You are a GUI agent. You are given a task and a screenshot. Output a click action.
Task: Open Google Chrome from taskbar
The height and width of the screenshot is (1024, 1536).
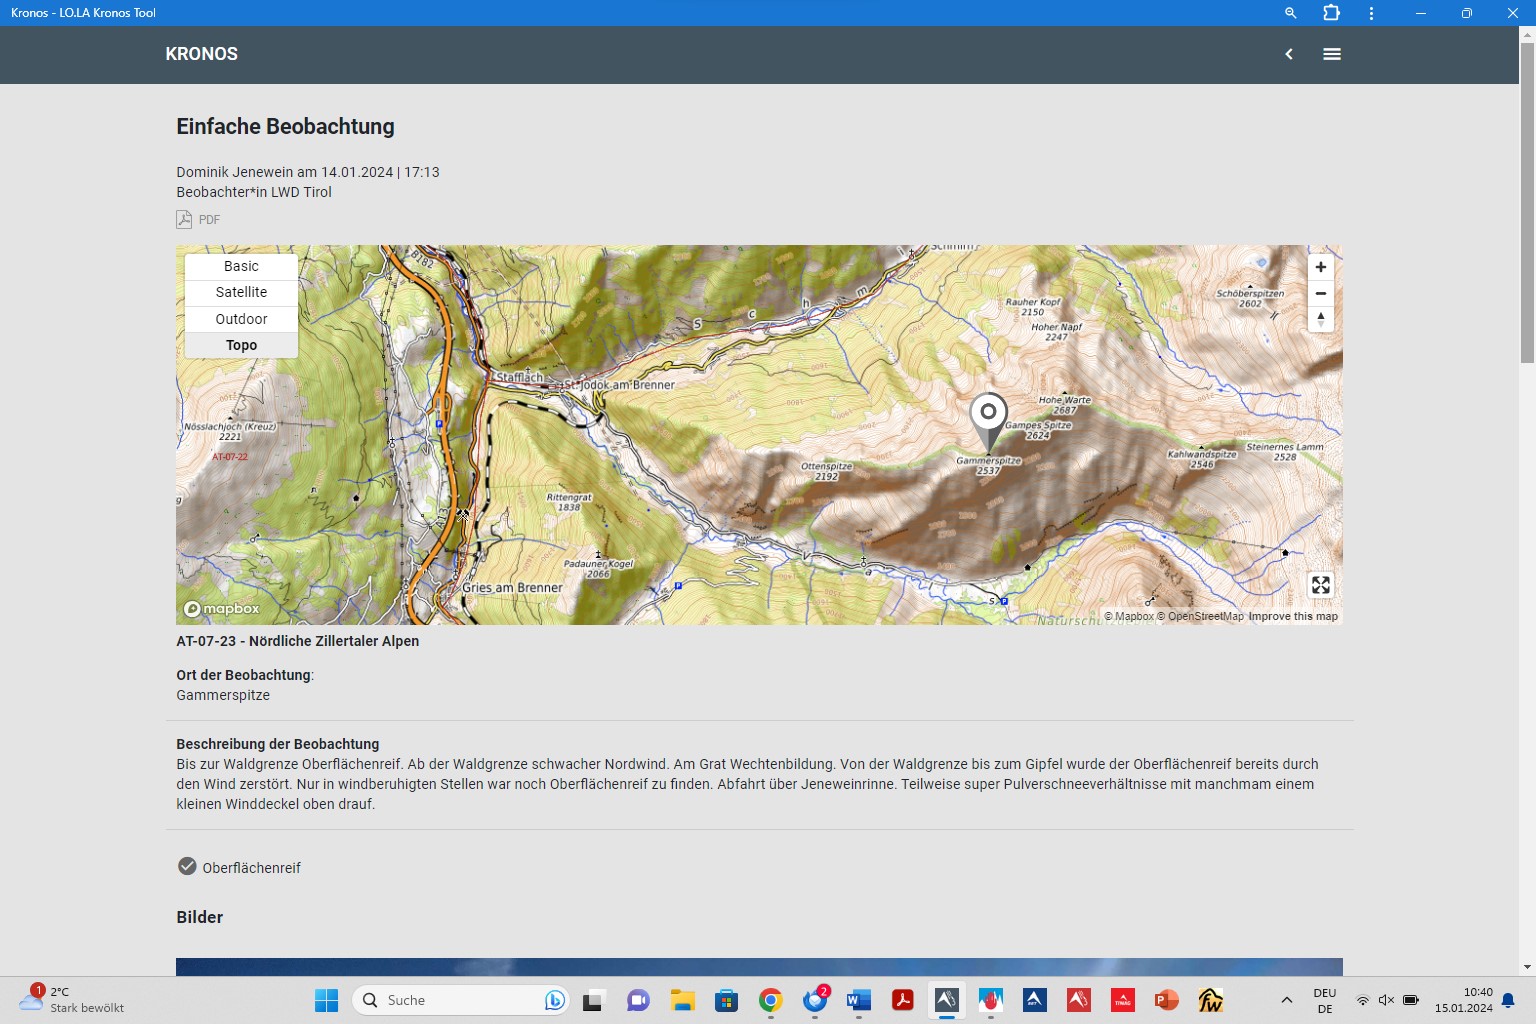770,1000
